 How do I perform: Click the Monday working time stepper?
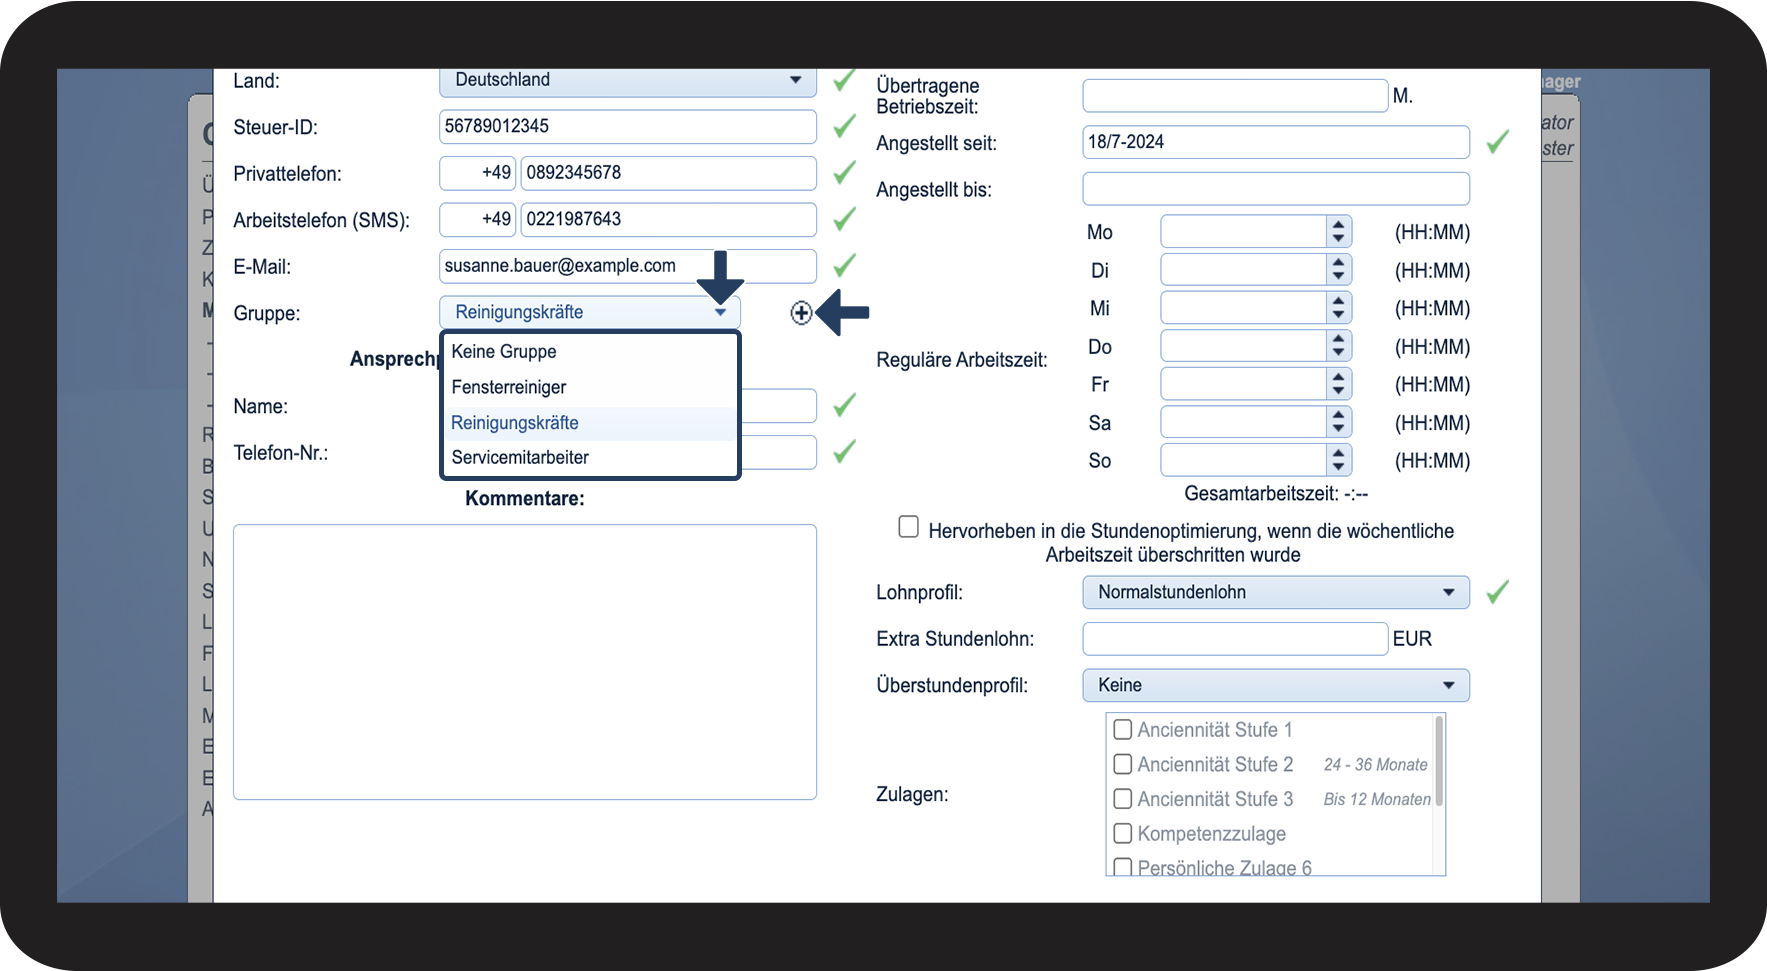(1339, 232)
